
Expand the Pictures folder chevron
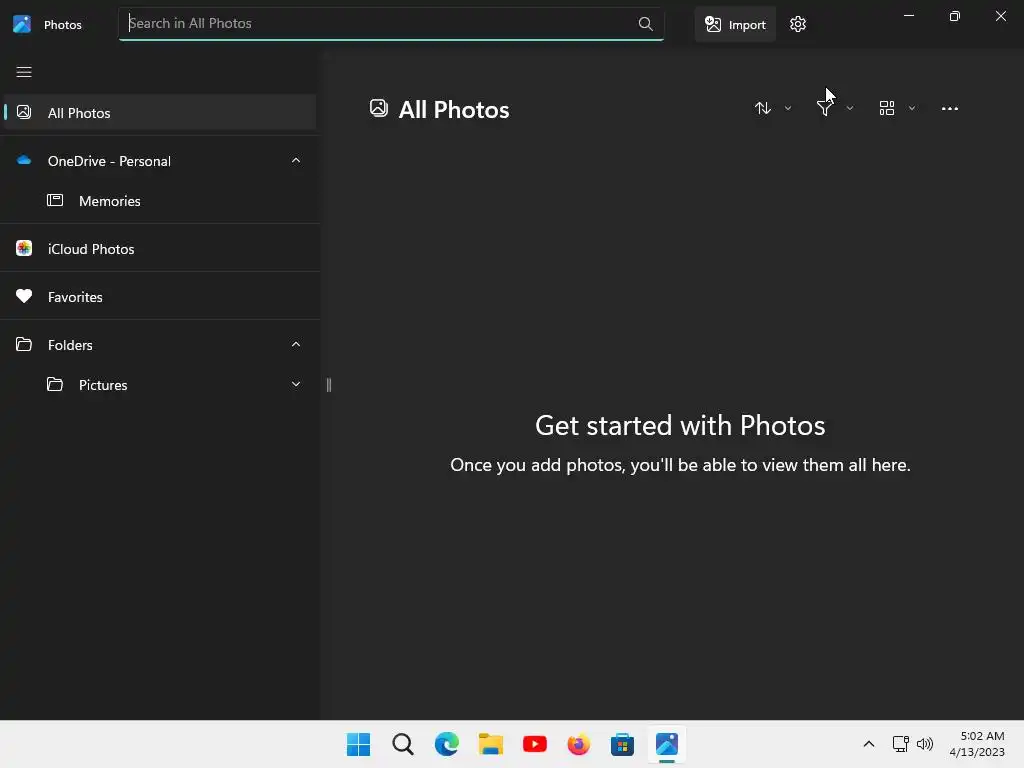click(296, 385)
